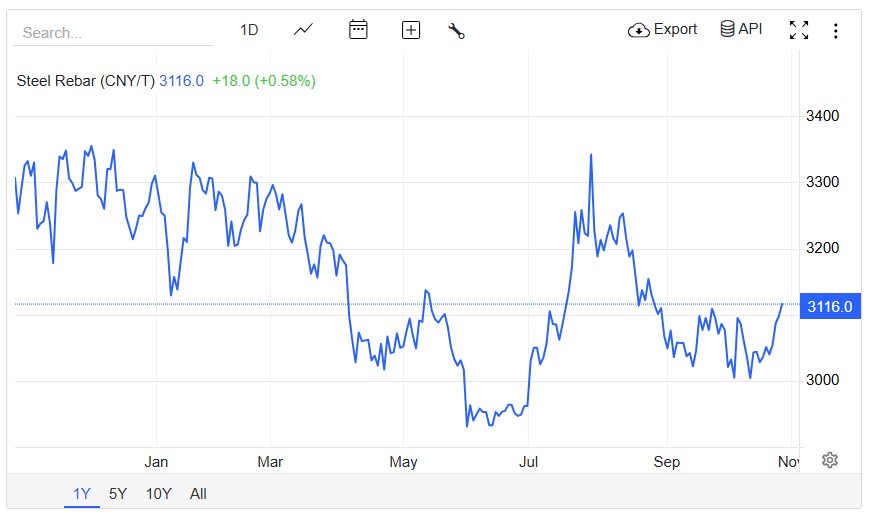Screen dimensions: 871x520
Task: Open the calendar date range picker
Action: click(358, 30)
